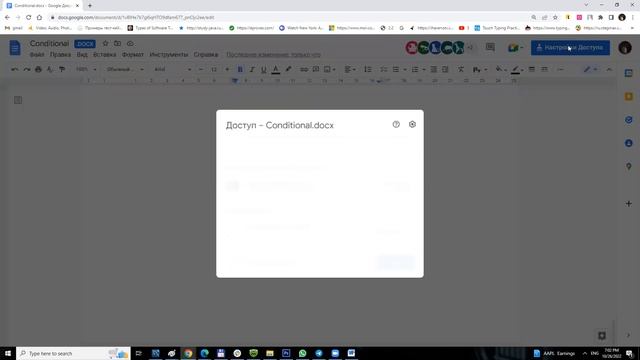
Task: Open the Справка menu
Action: [206, 55]
